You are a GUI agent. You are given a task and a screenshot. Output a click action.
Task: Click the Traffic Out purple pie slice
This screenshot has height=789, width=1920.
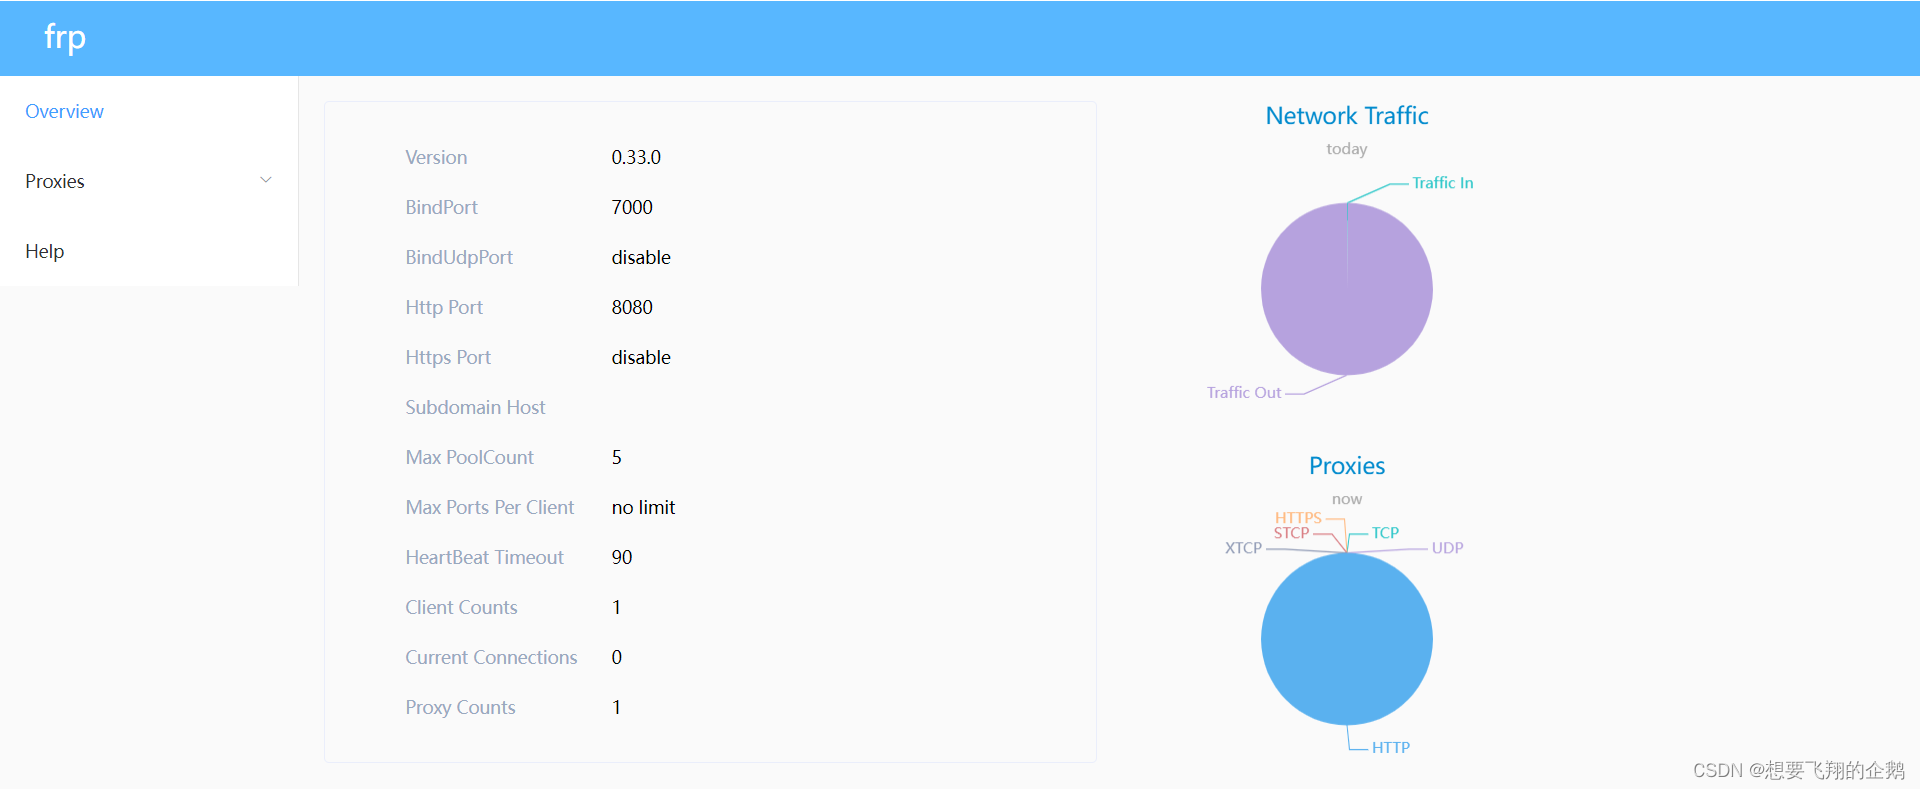(x=1346, y=290)
